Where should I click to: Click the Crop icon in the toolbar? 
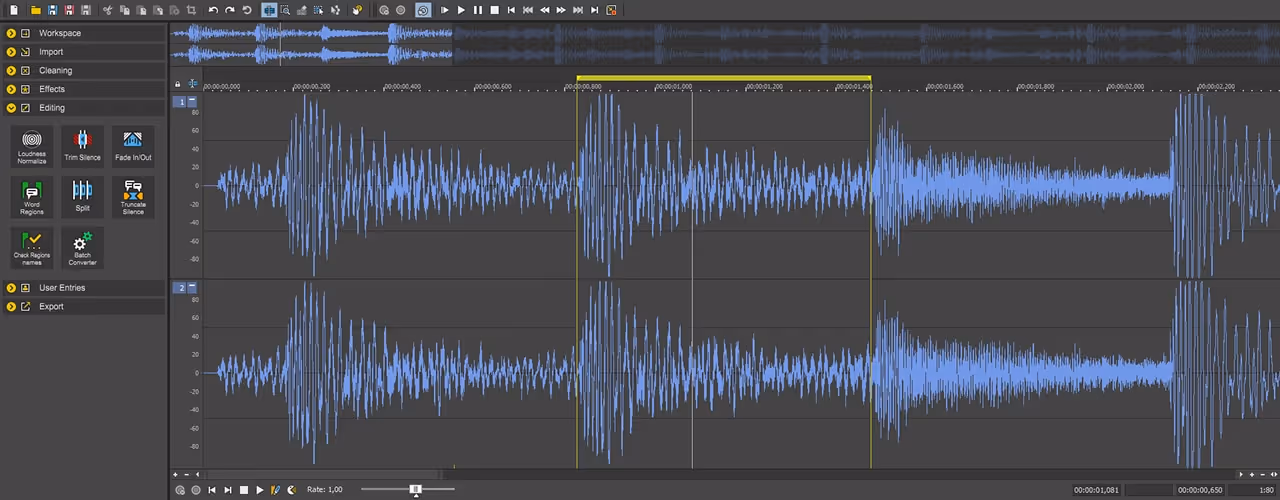click(x=191, y=10)
